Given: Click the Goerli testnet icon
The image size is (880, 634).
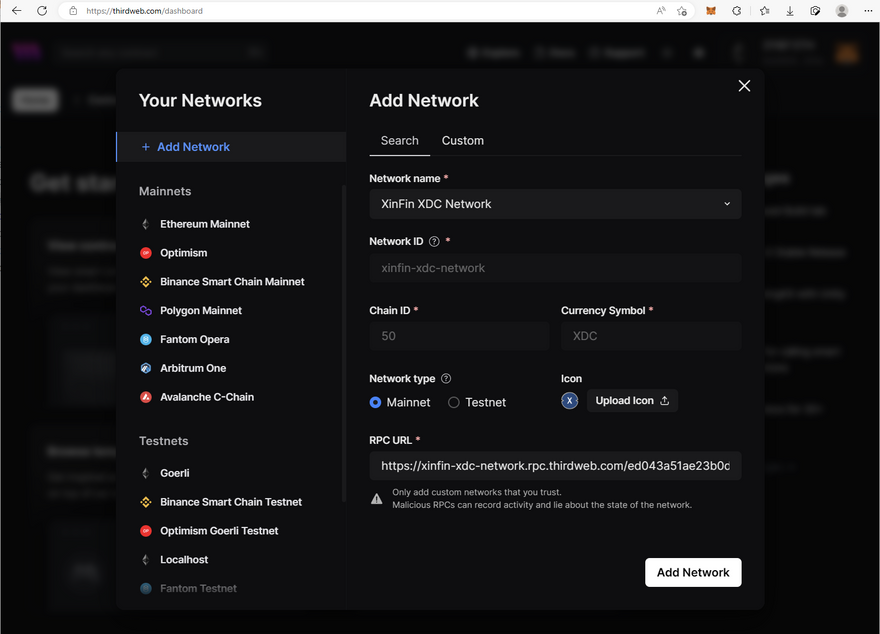Looking at the screenshot, I should (x=145, y=473).
